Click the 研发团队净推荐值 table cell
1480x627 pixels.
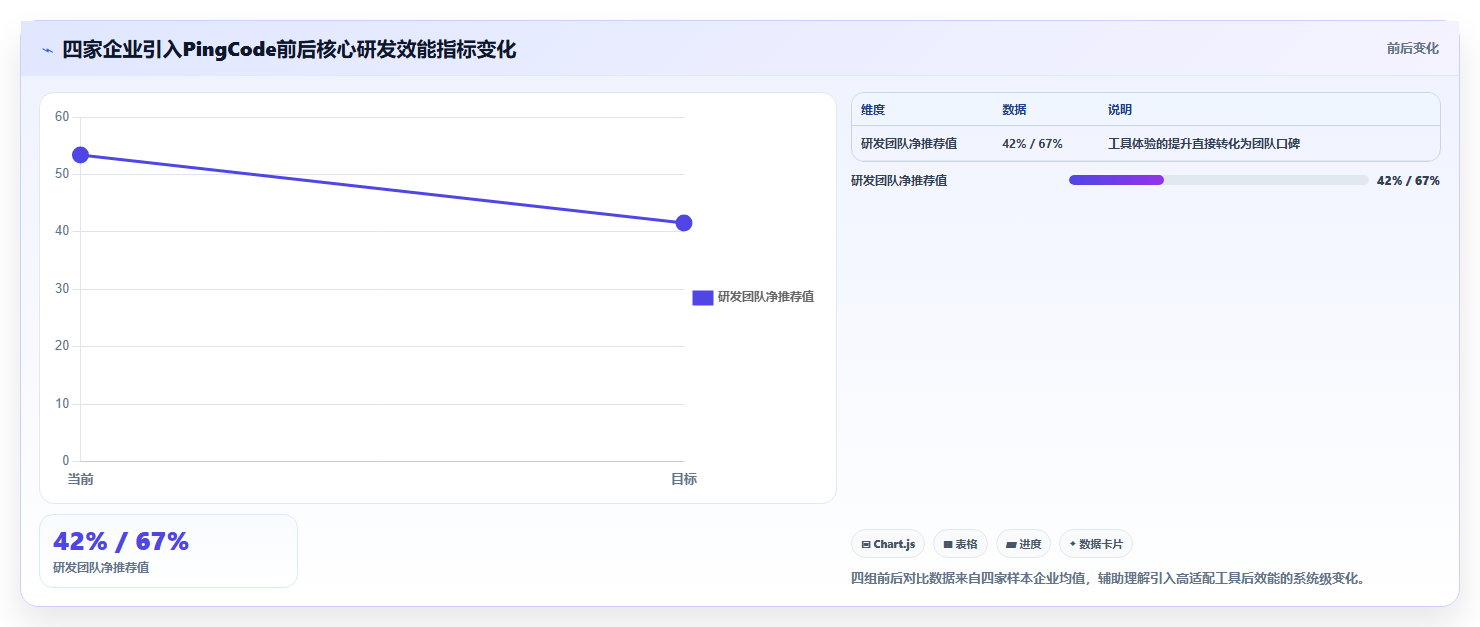[x=909, y=144]
